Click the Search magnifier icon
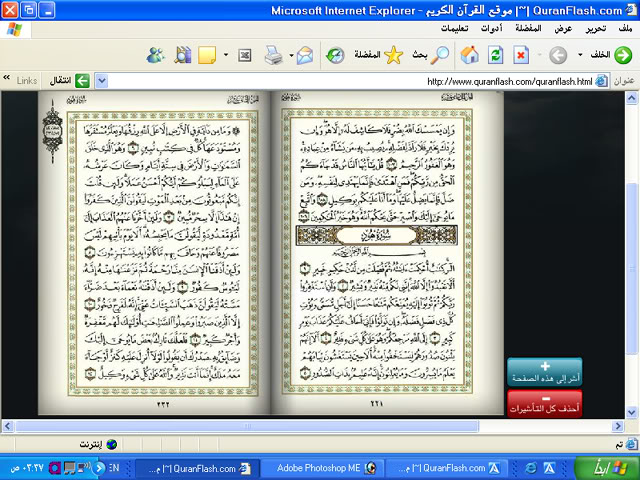Viewport: 640px width, 480px height. point(440,55)
